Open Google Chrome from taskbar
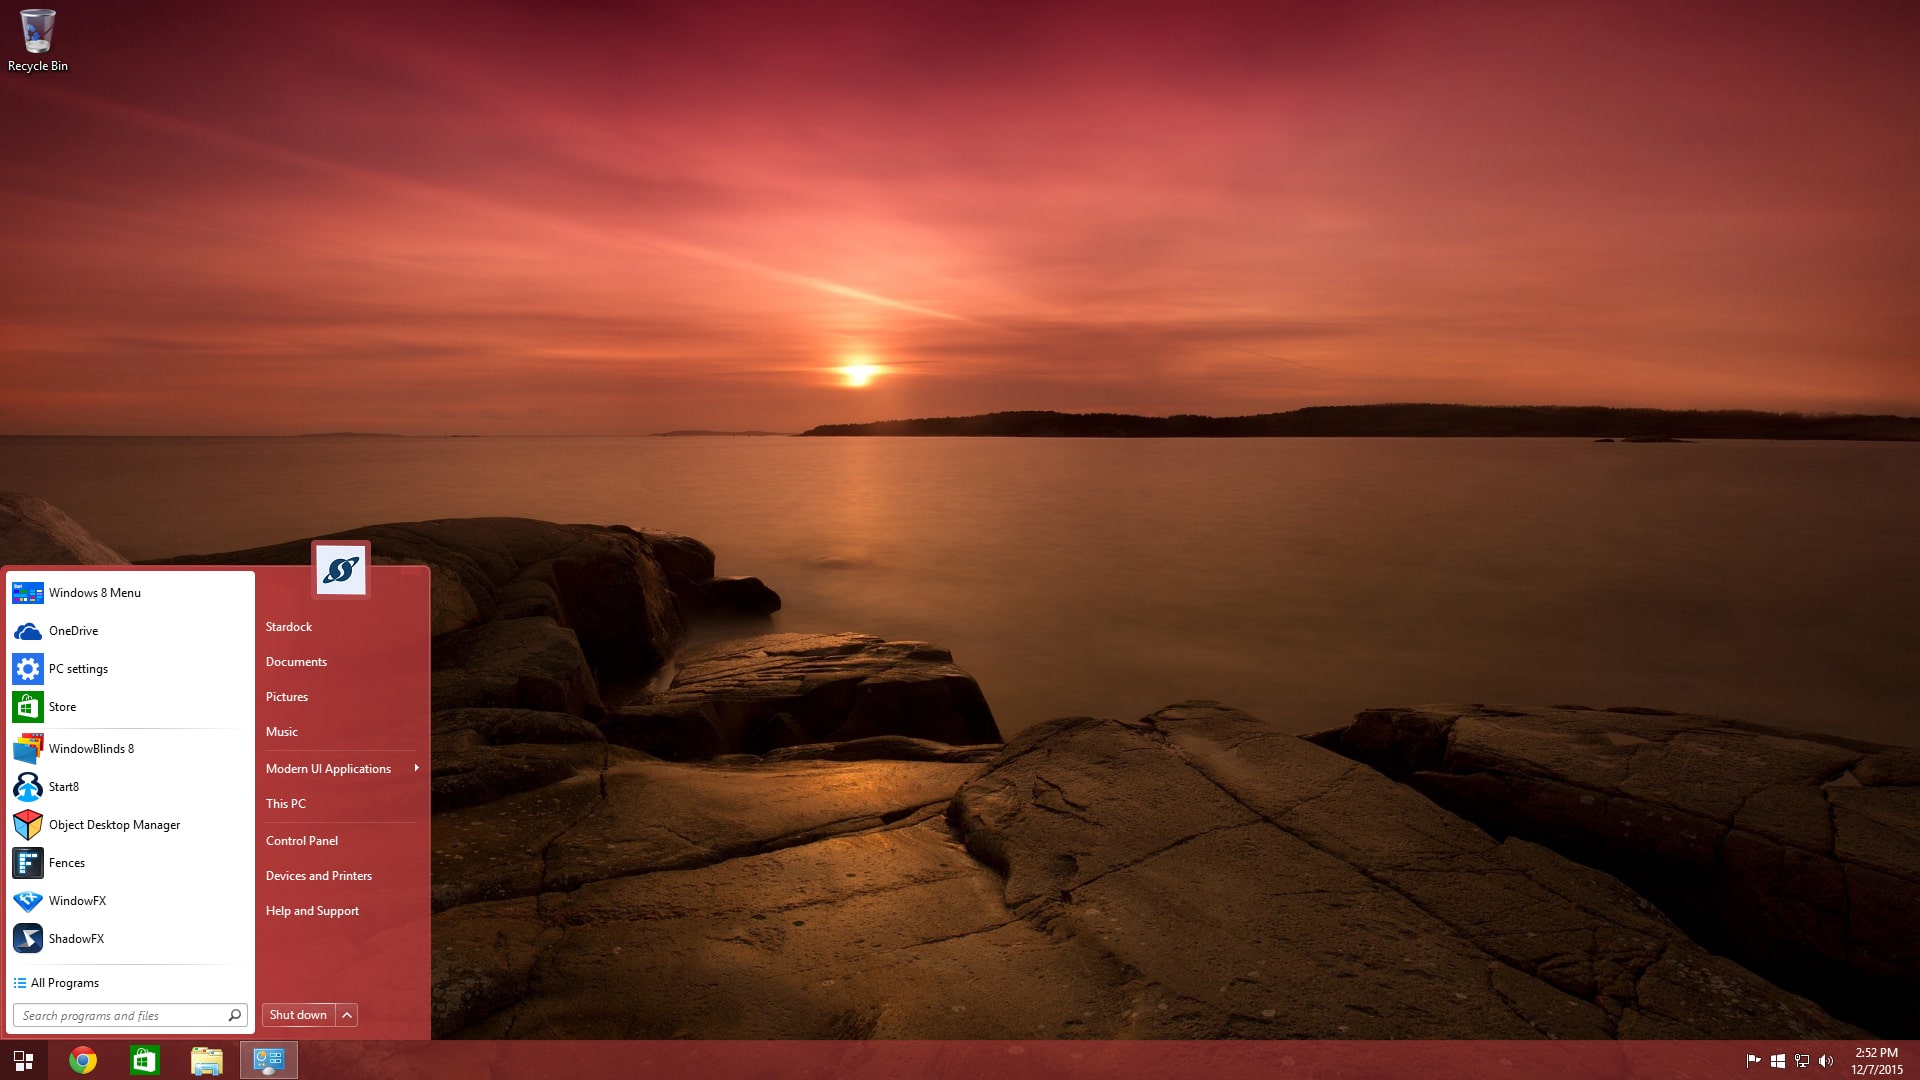This screenshot has width=1920, height=1080. coord(83,1060)
